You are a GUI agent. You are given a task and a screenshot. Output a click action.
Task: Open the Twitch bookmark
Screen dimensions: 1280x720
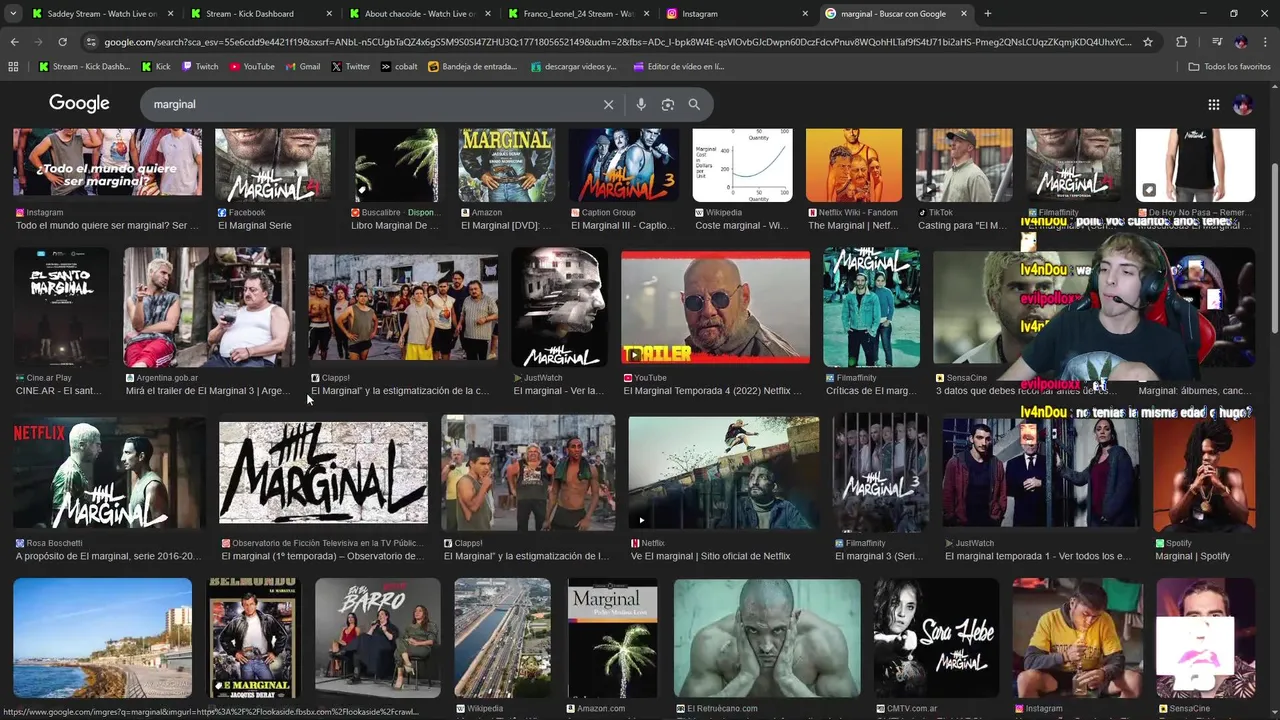[200, 67]
